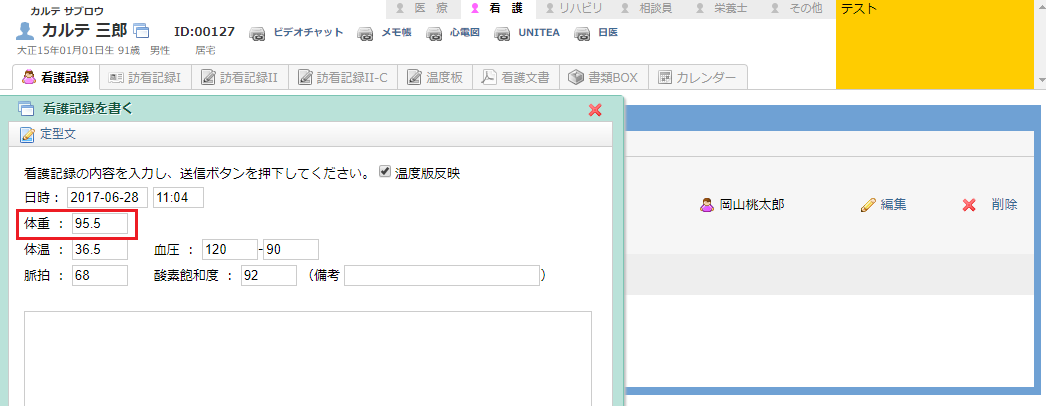Switch to the 訪看記録II tab

pyautogui.click(x=239, y=77)
